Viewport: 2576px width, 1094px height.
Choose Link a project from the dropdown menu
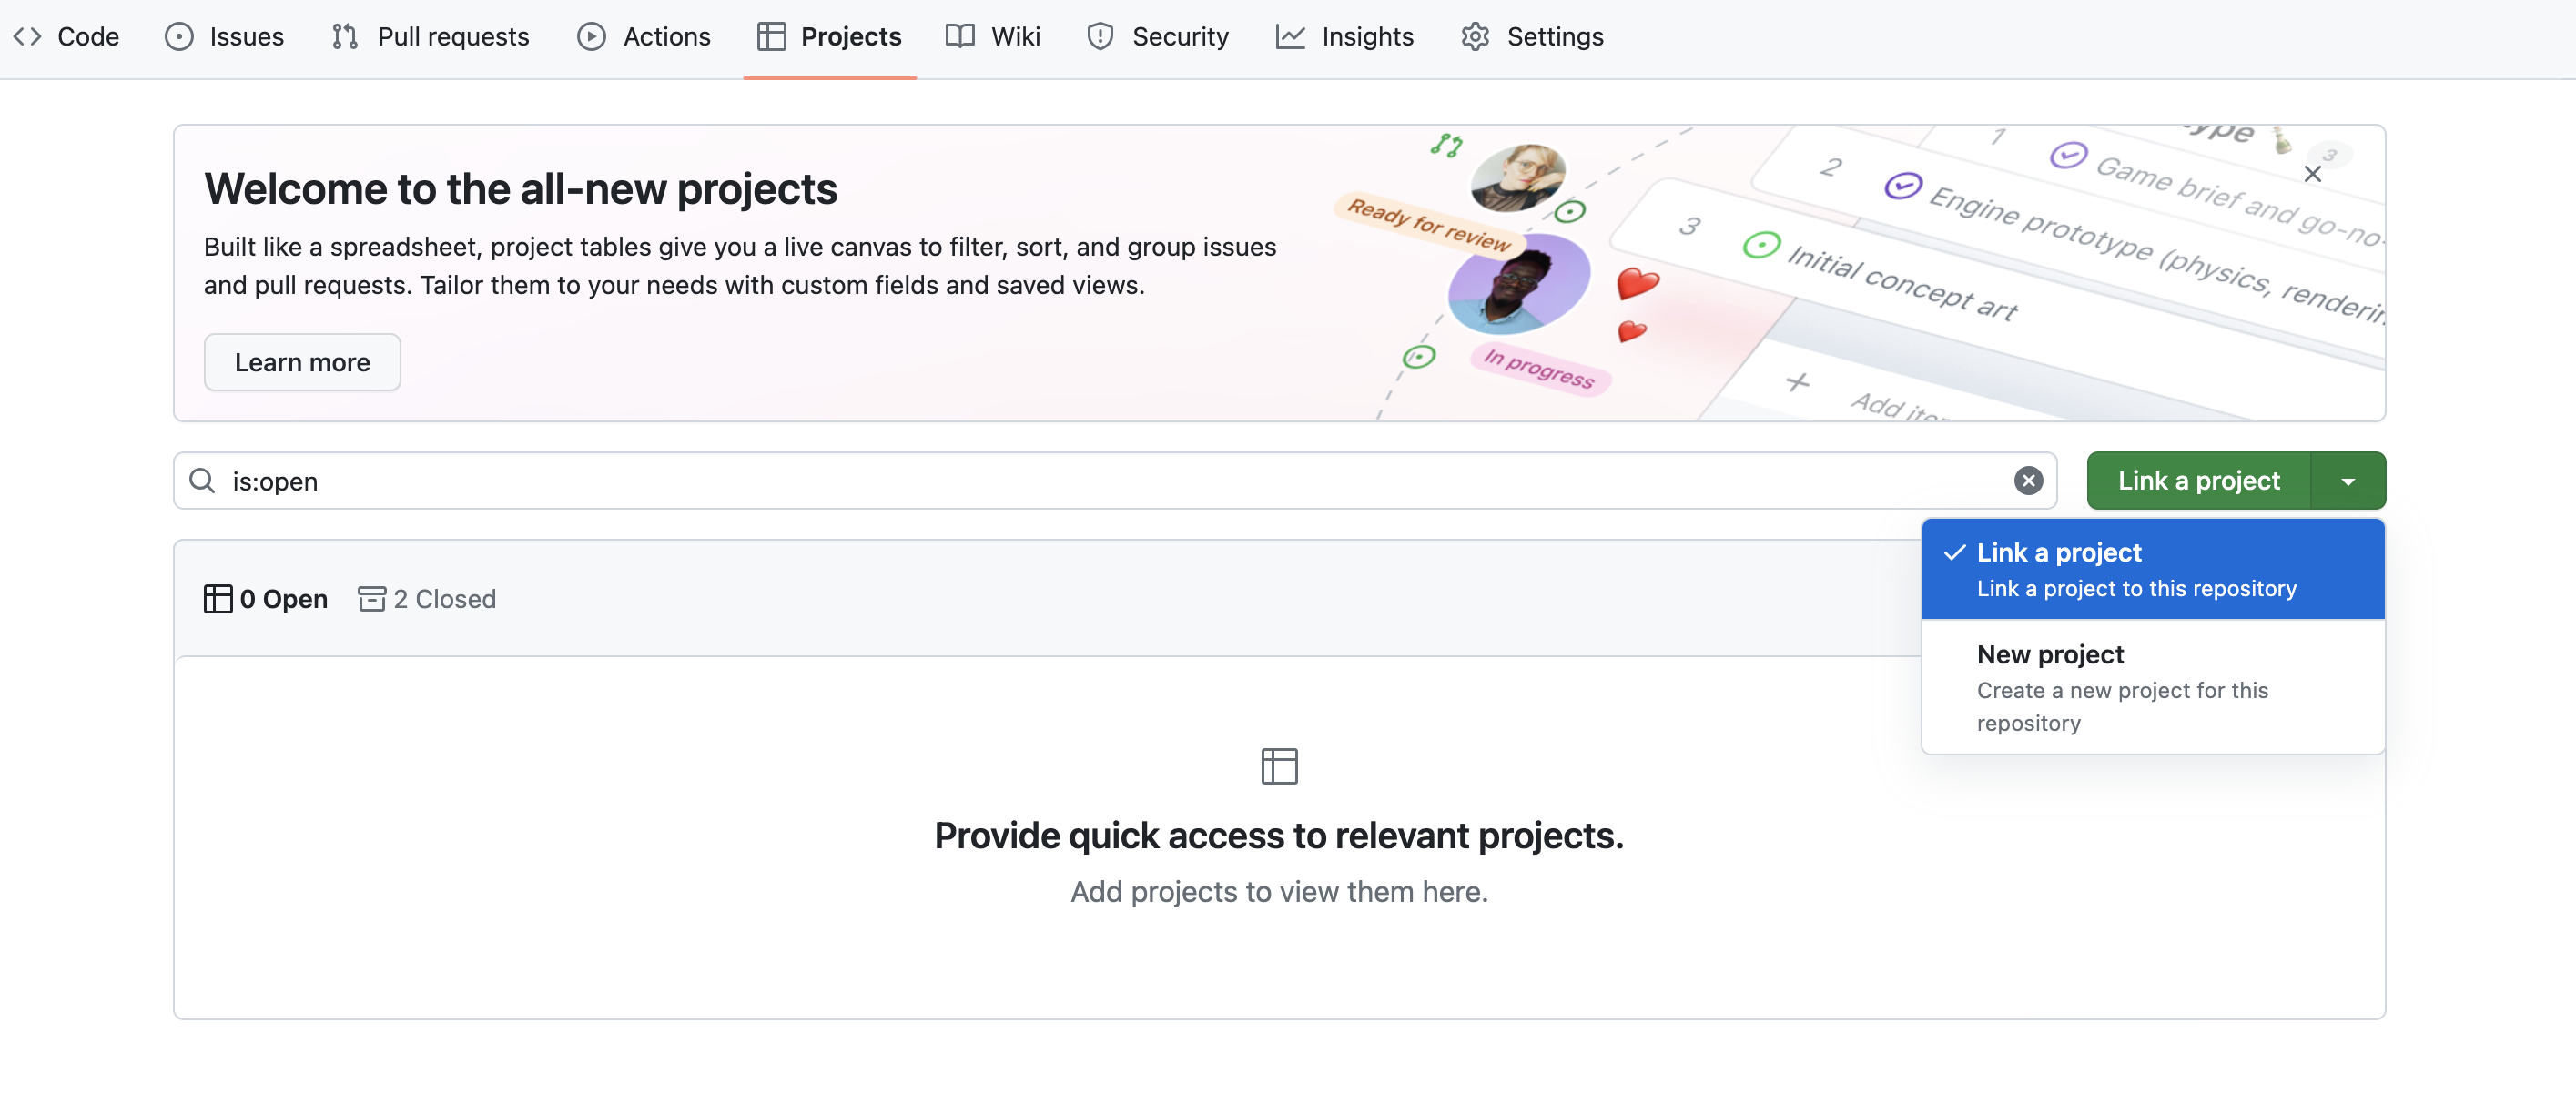2057,568
